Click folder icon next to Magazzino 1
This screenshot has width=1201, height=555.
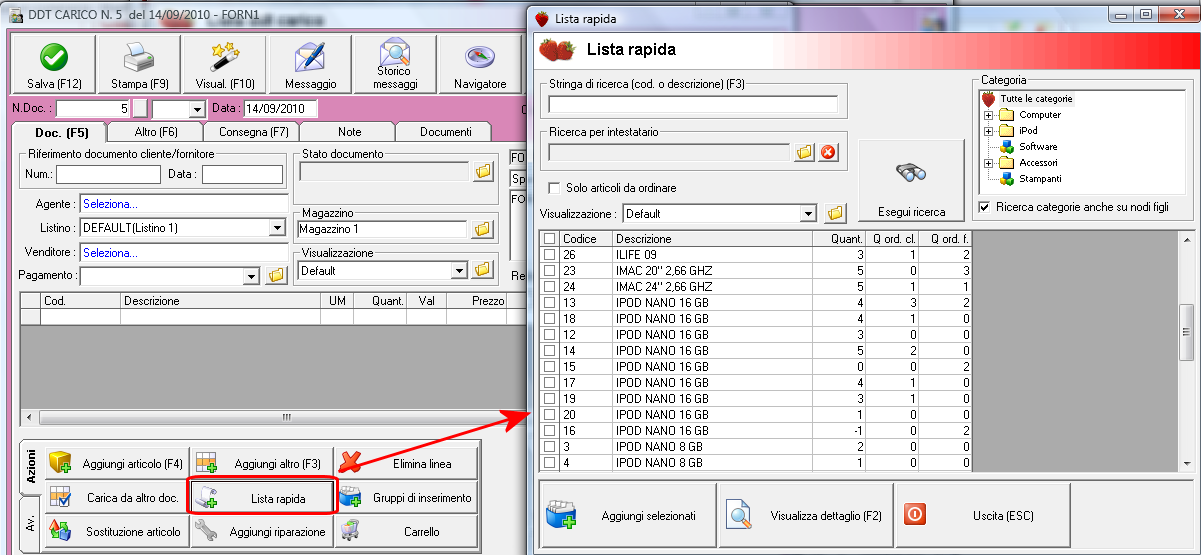click(x=483, y=229)
